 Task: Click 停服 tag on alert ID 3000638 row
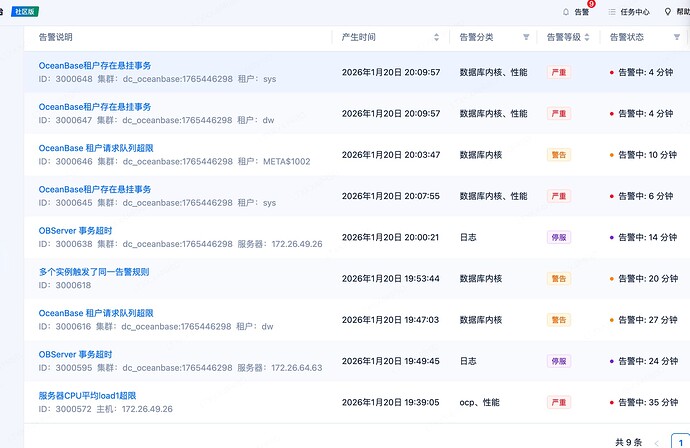[x=558, y=237]
